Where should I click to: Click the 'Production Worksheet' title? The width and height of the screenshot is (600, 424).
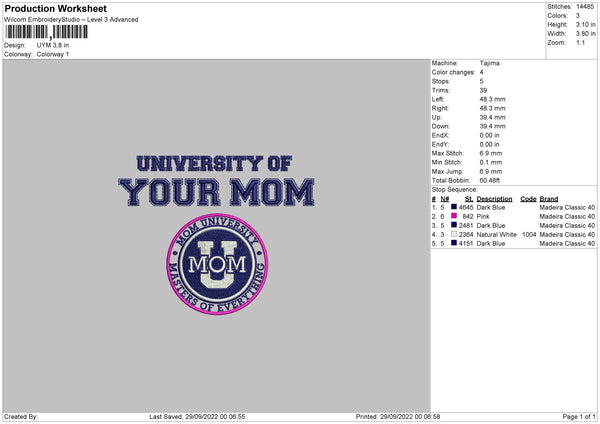tap(55, 8)
